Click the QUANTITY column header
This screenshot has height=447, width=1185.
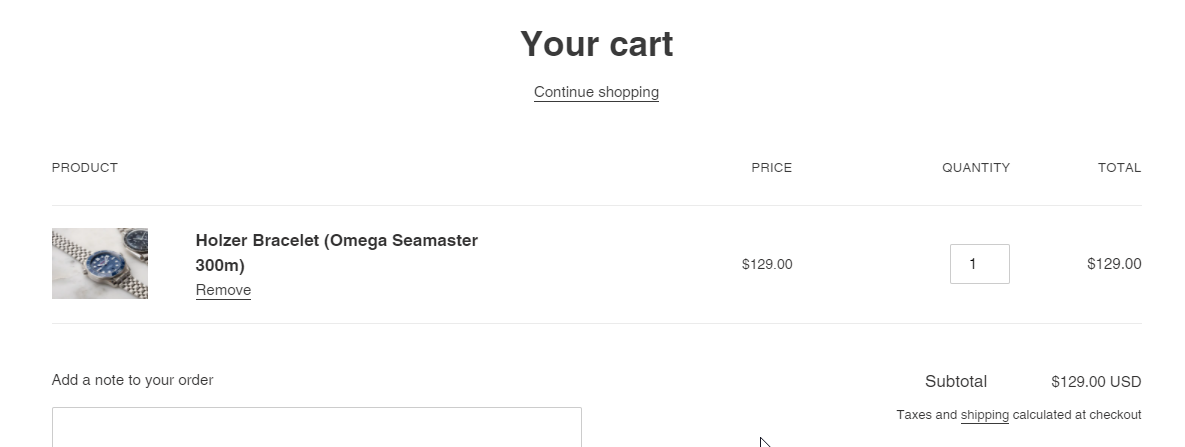pyautogui.click(x=975, y=168)
